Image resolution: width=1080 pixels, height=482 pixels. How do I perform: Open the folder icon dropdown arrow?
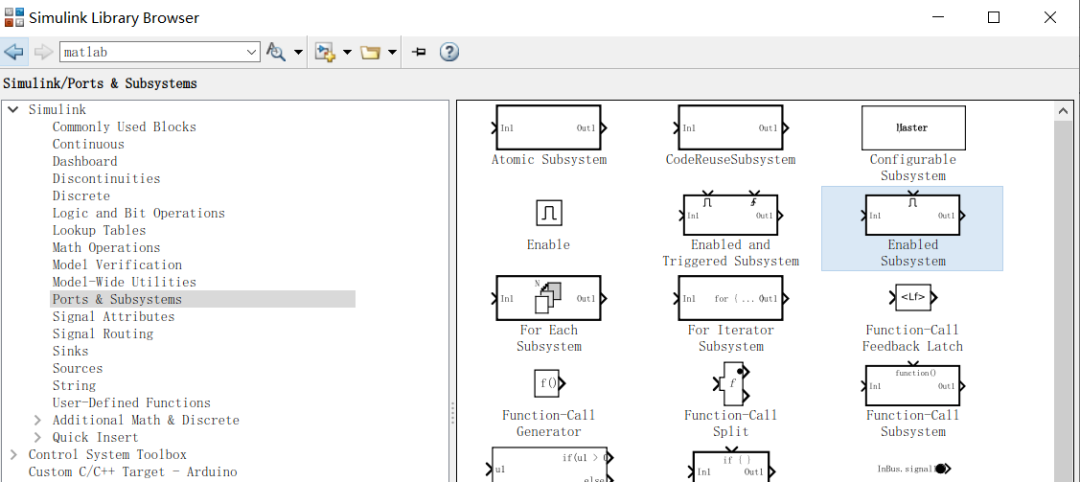[392, 52]
